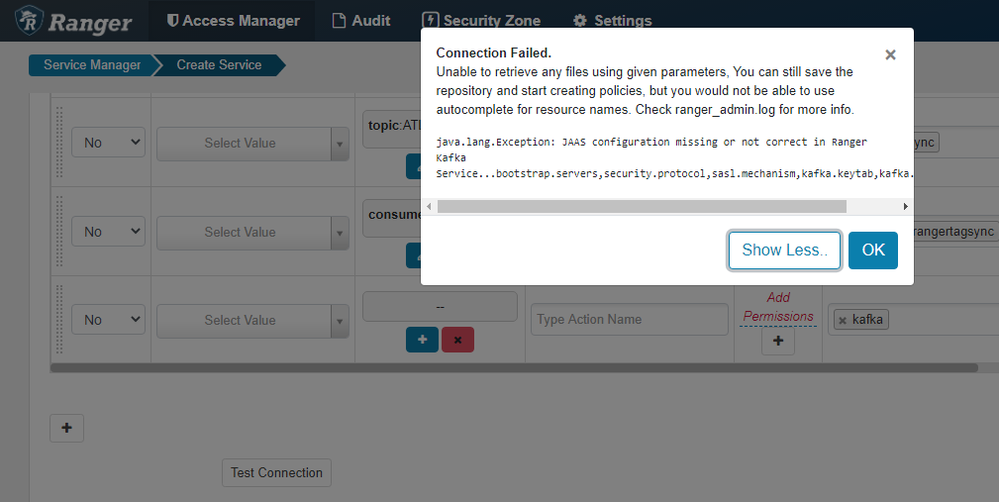The height and width of the screenshot is (502, 999).
Task: Click drag handle of kafka row
Action: (59, 319)
